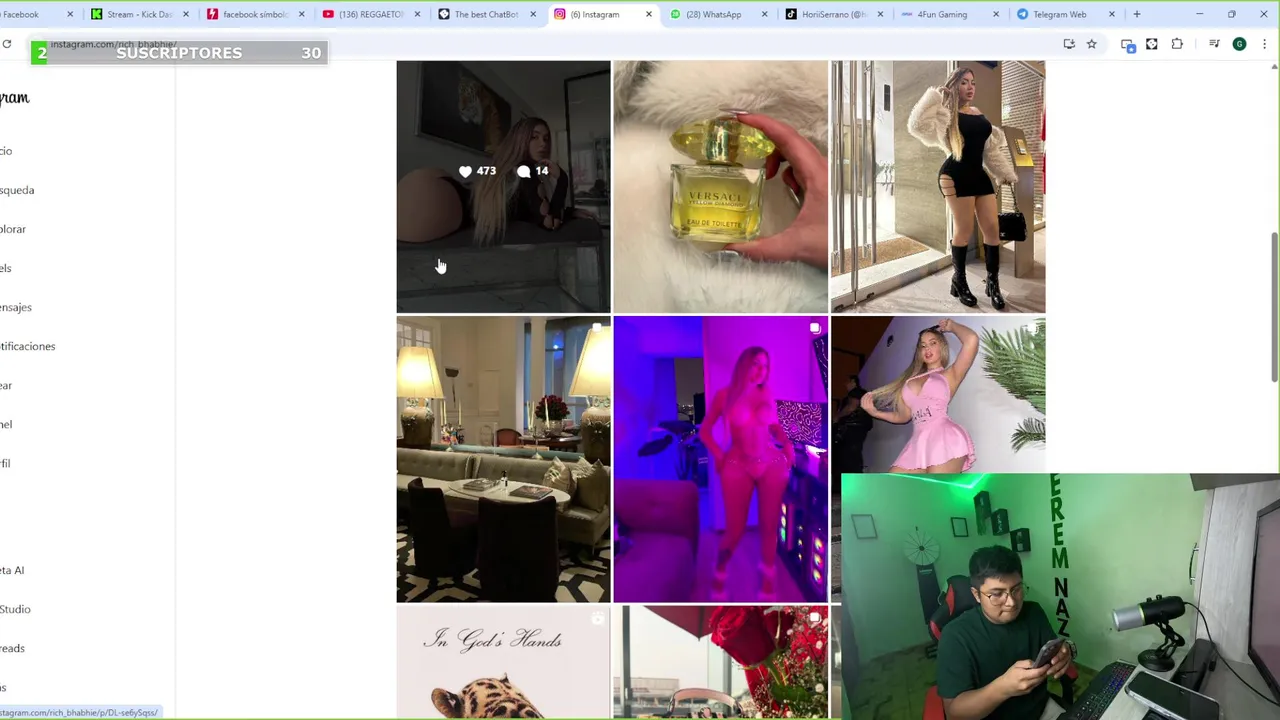Reload the current page
The width and height of the screenshot is (1280, 720).
[x=7, y=44]
